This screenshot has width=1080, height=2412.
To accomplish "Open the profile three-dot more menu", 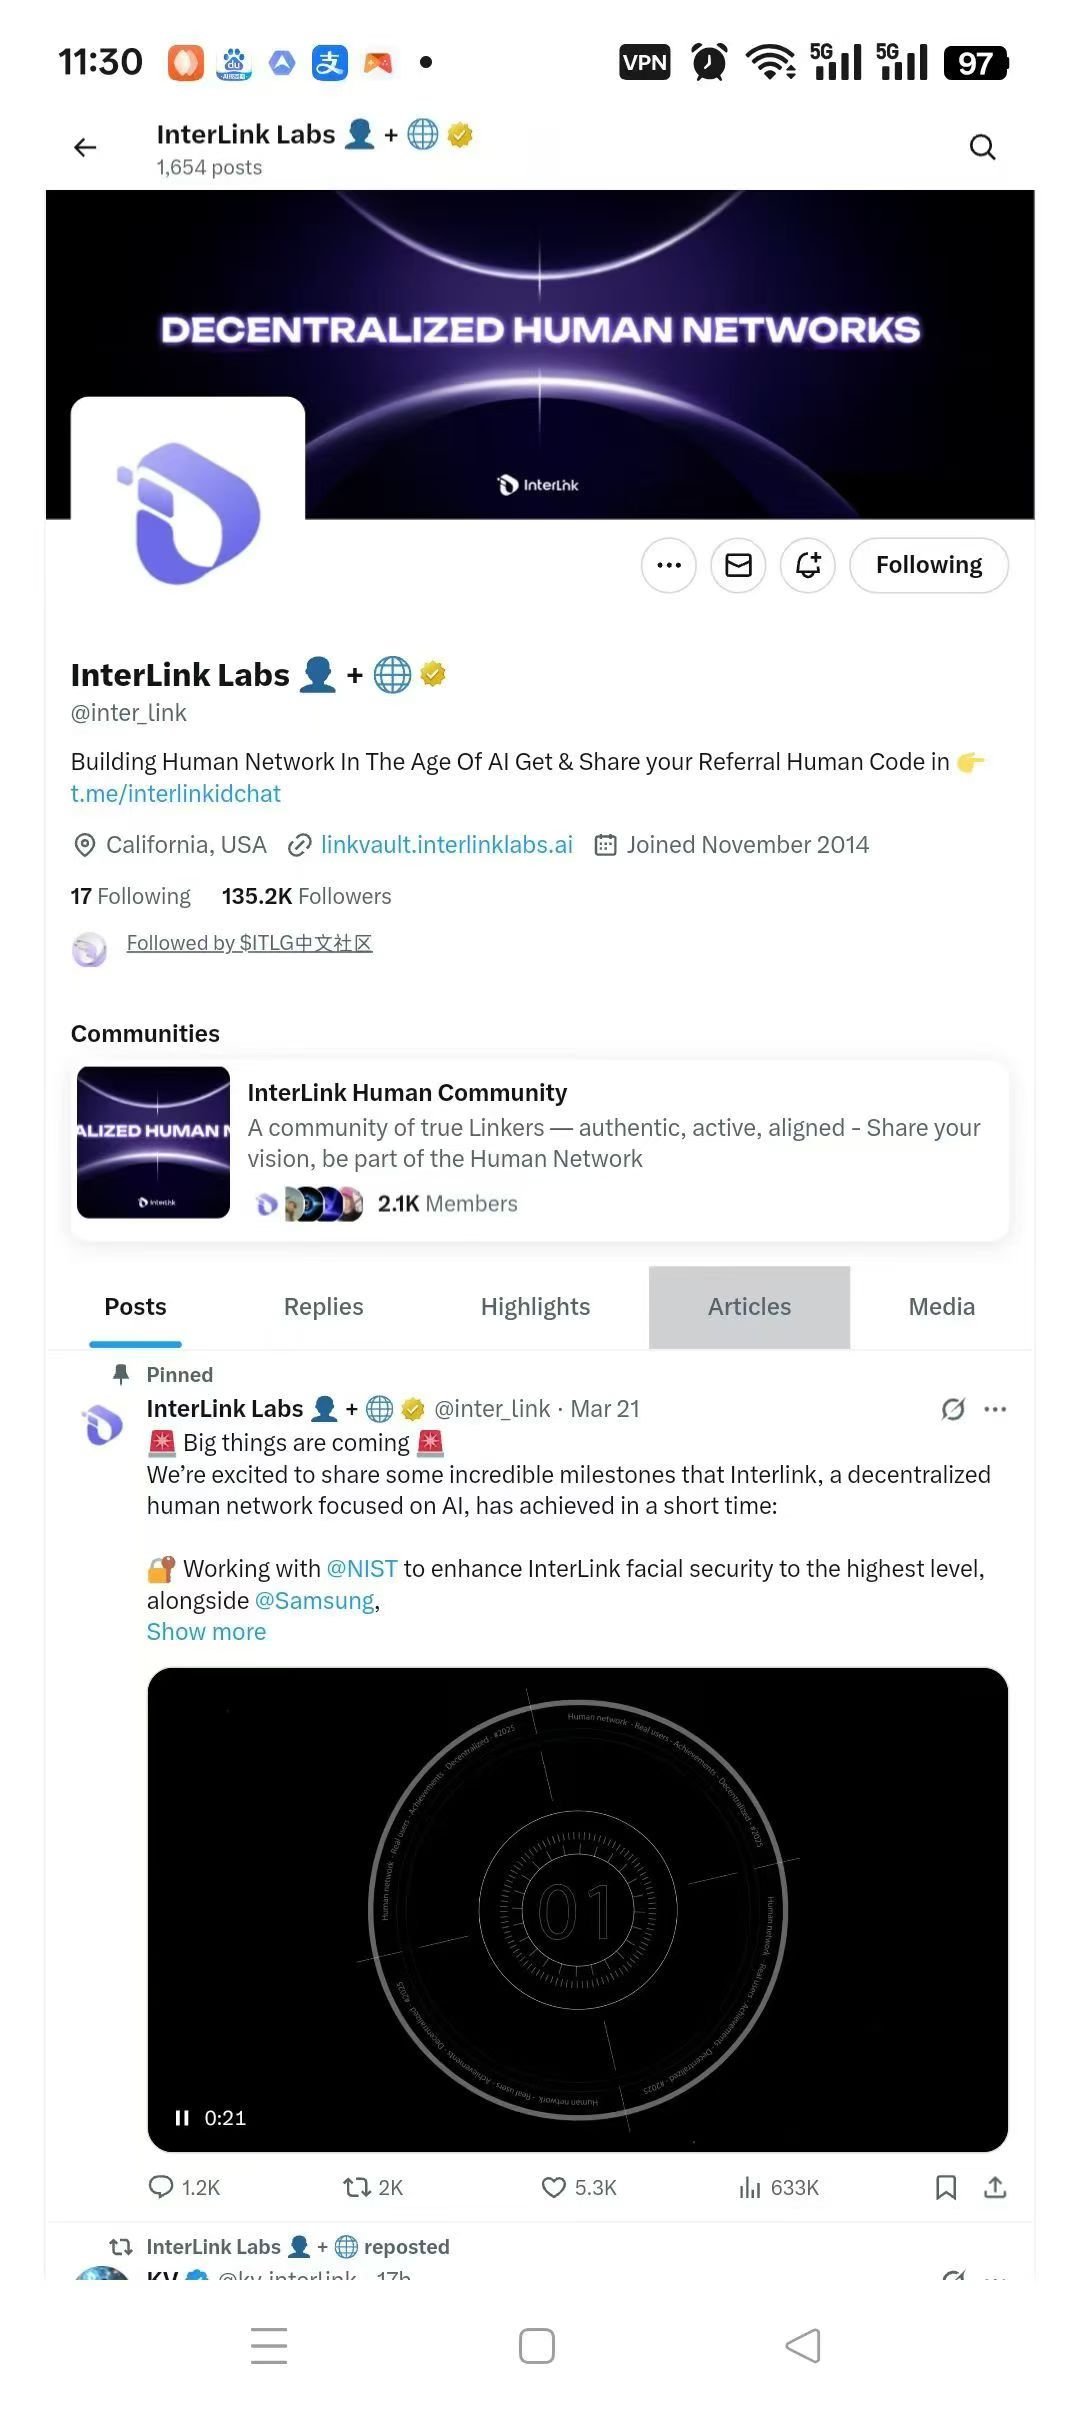I will [669, 565].
